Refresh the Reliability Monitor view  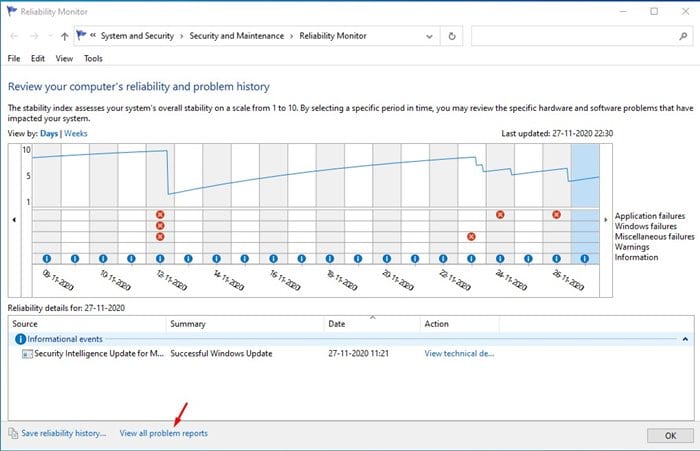(452, 36)
